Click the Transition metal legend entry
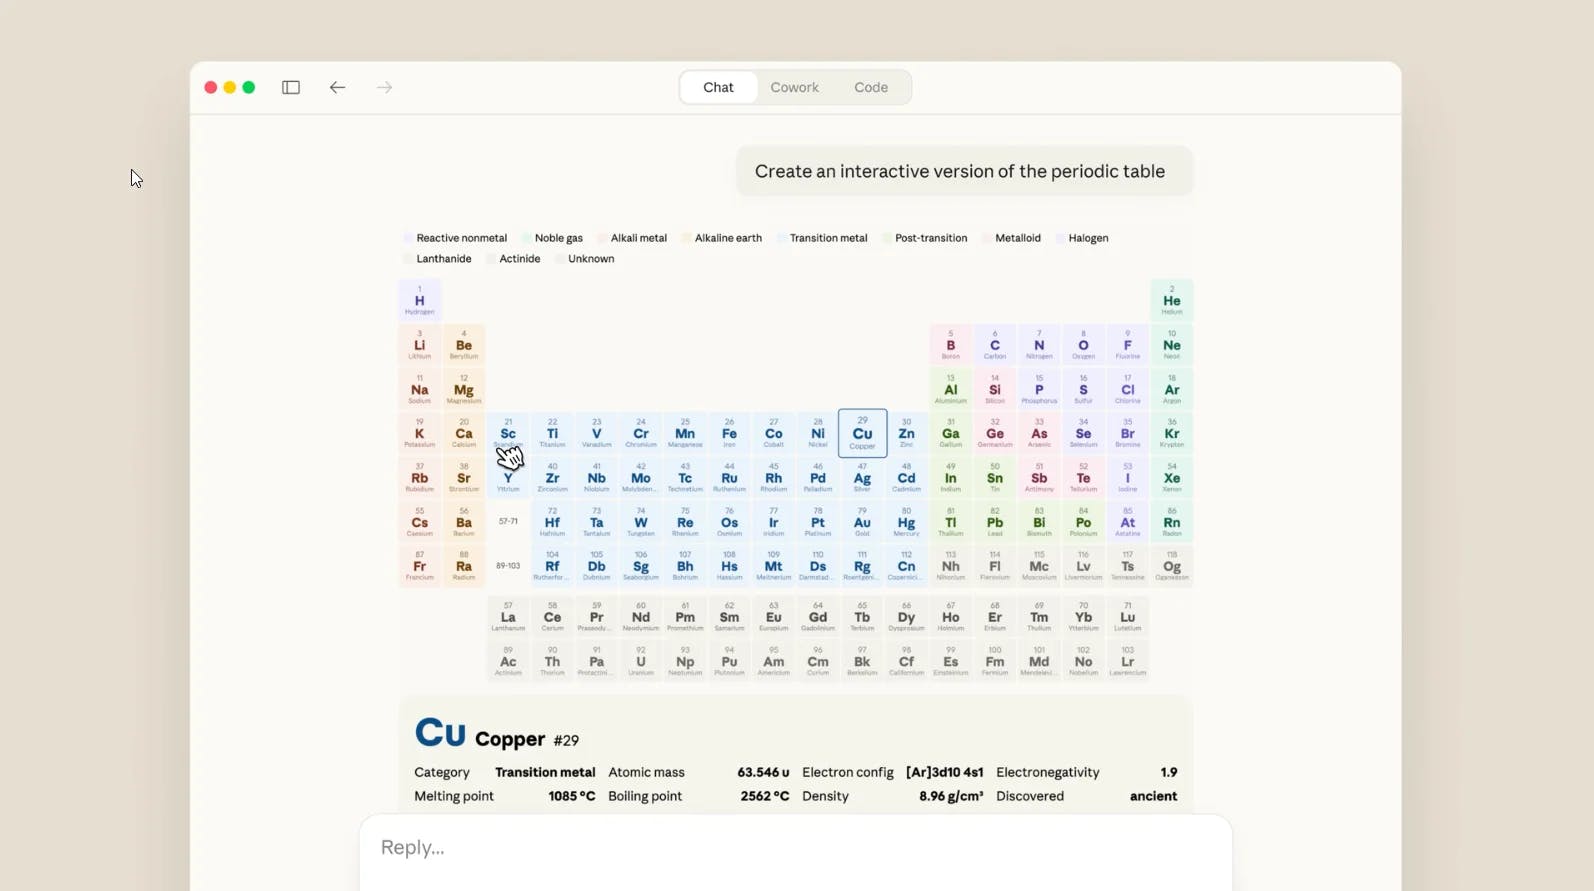This screenshot has height=891, width=1594. tap(821, 238)
